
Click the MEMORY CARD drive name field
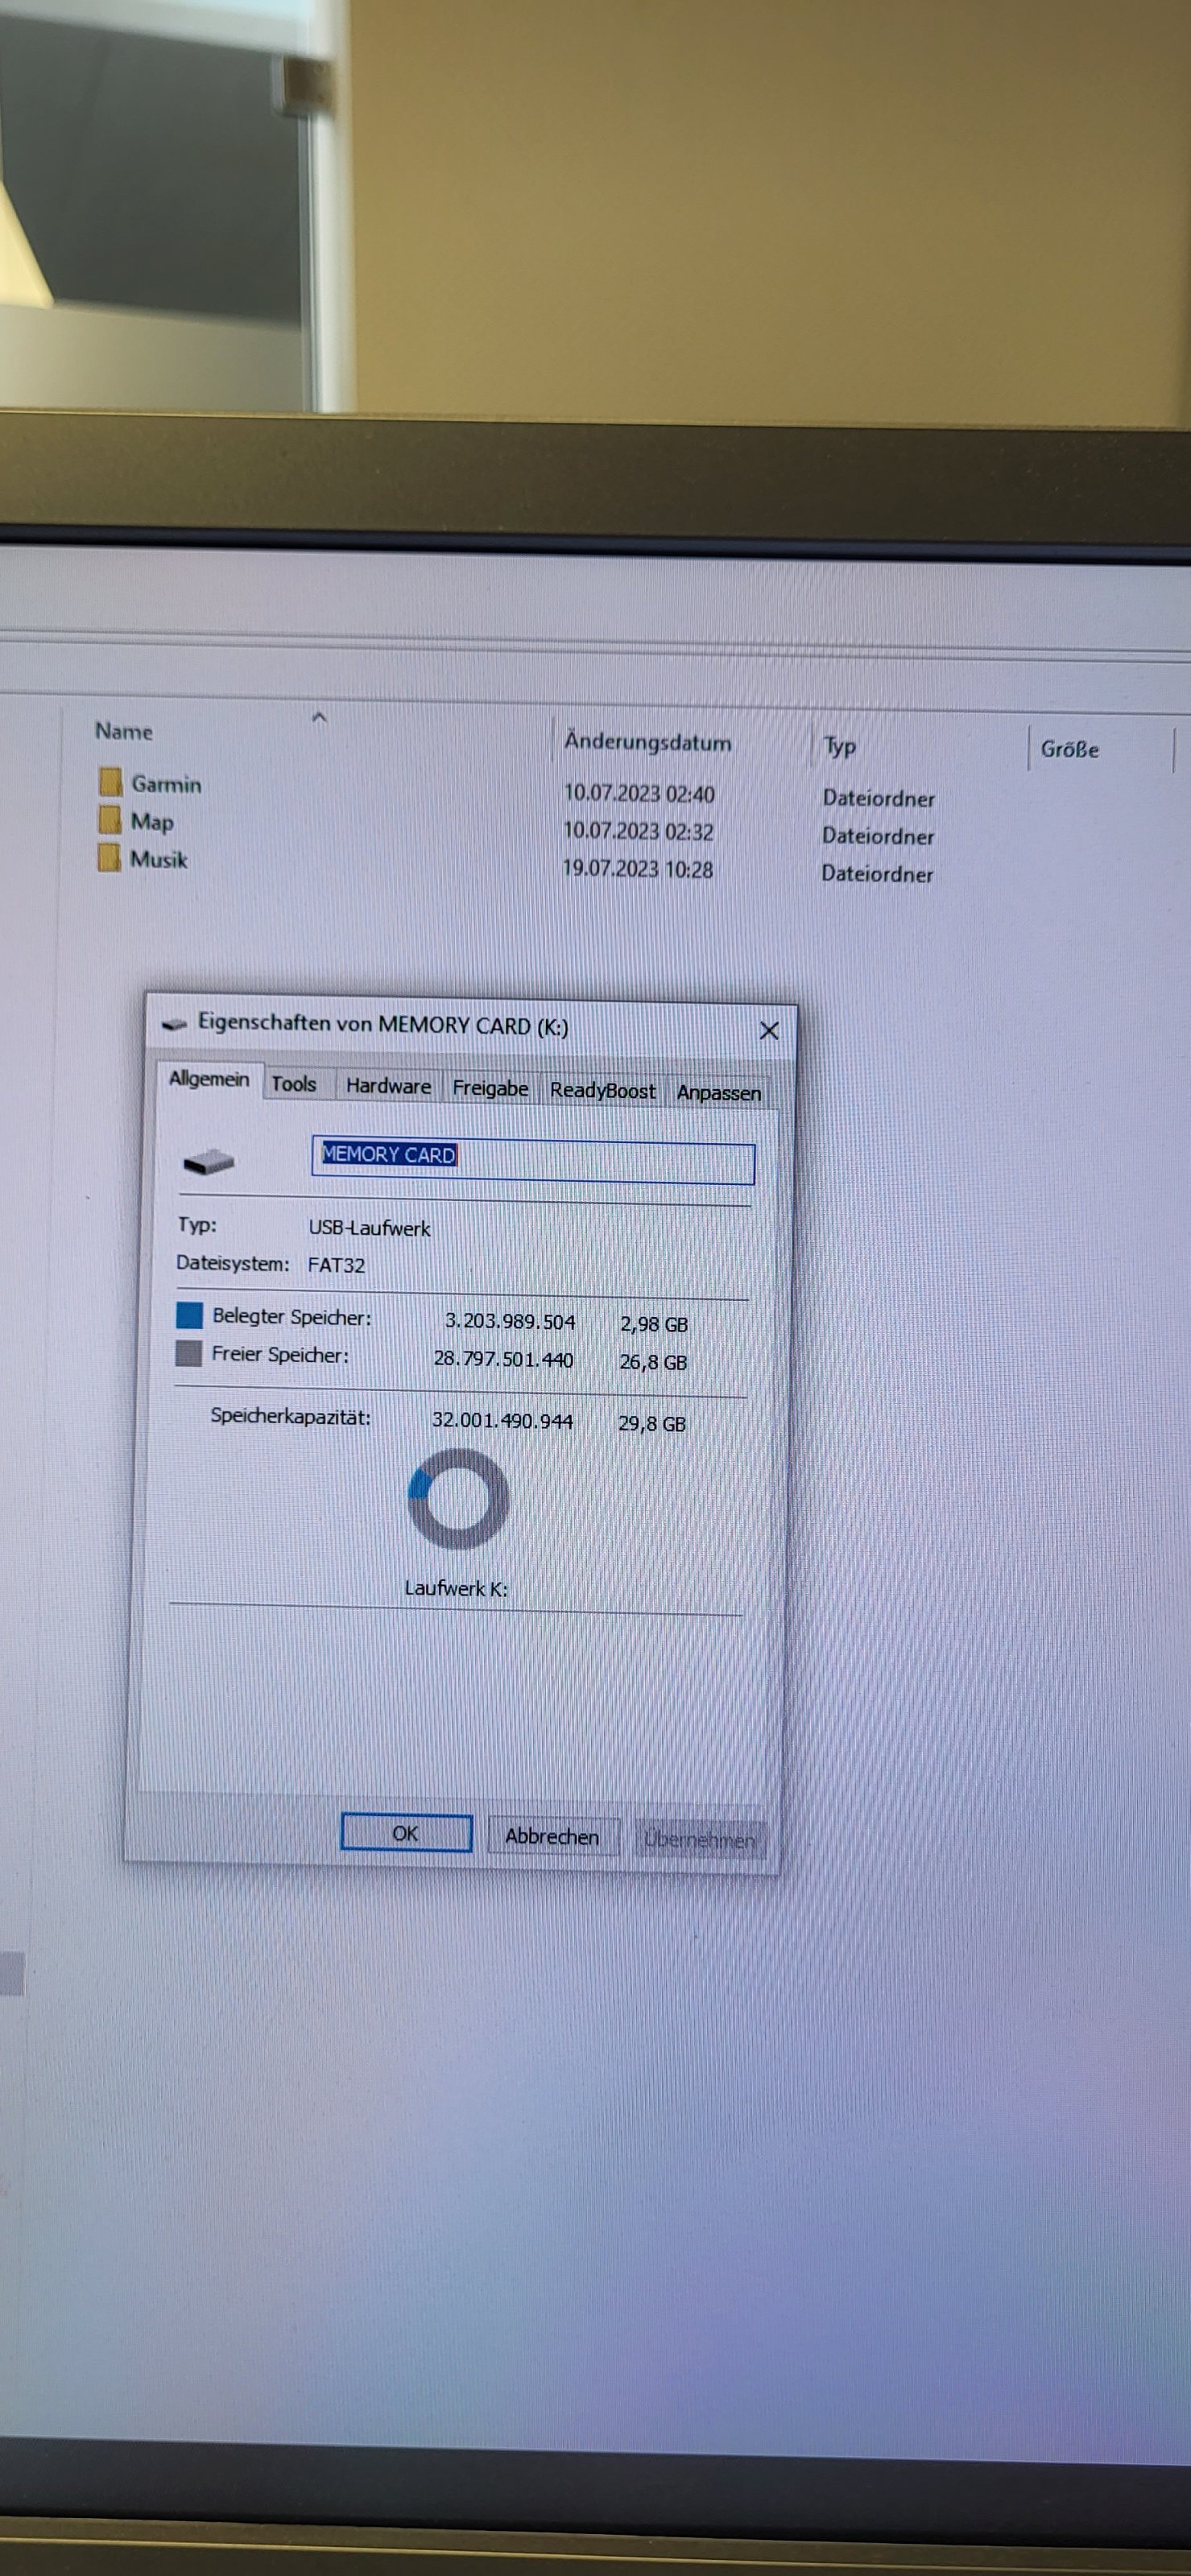(x=532, y=1161)
